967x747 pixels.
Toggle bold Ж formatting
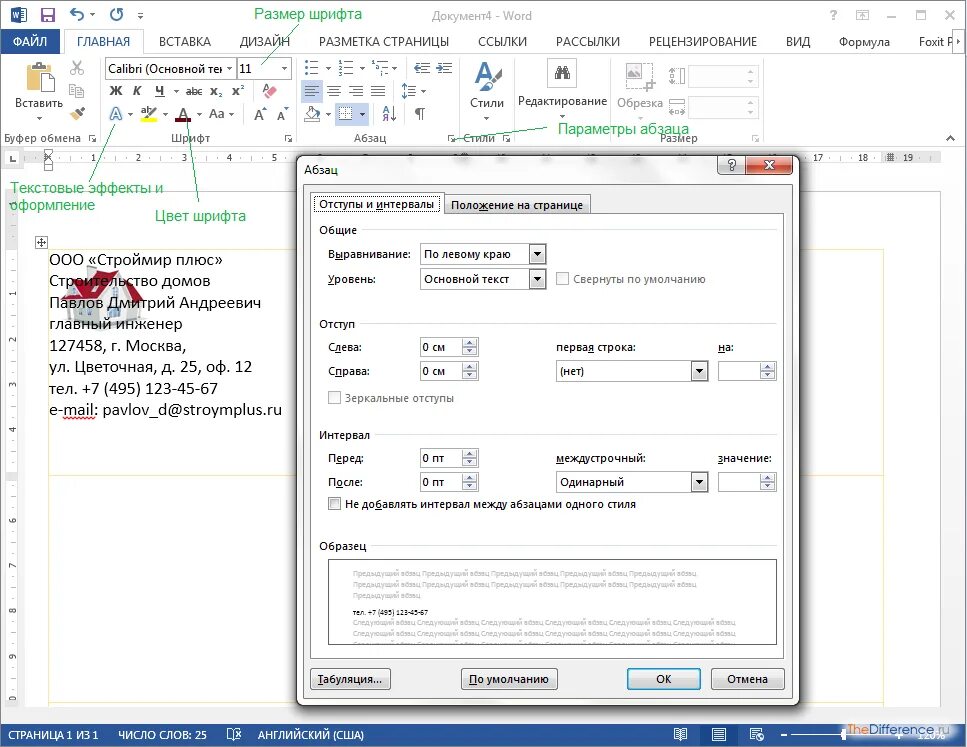click(115, 91)
